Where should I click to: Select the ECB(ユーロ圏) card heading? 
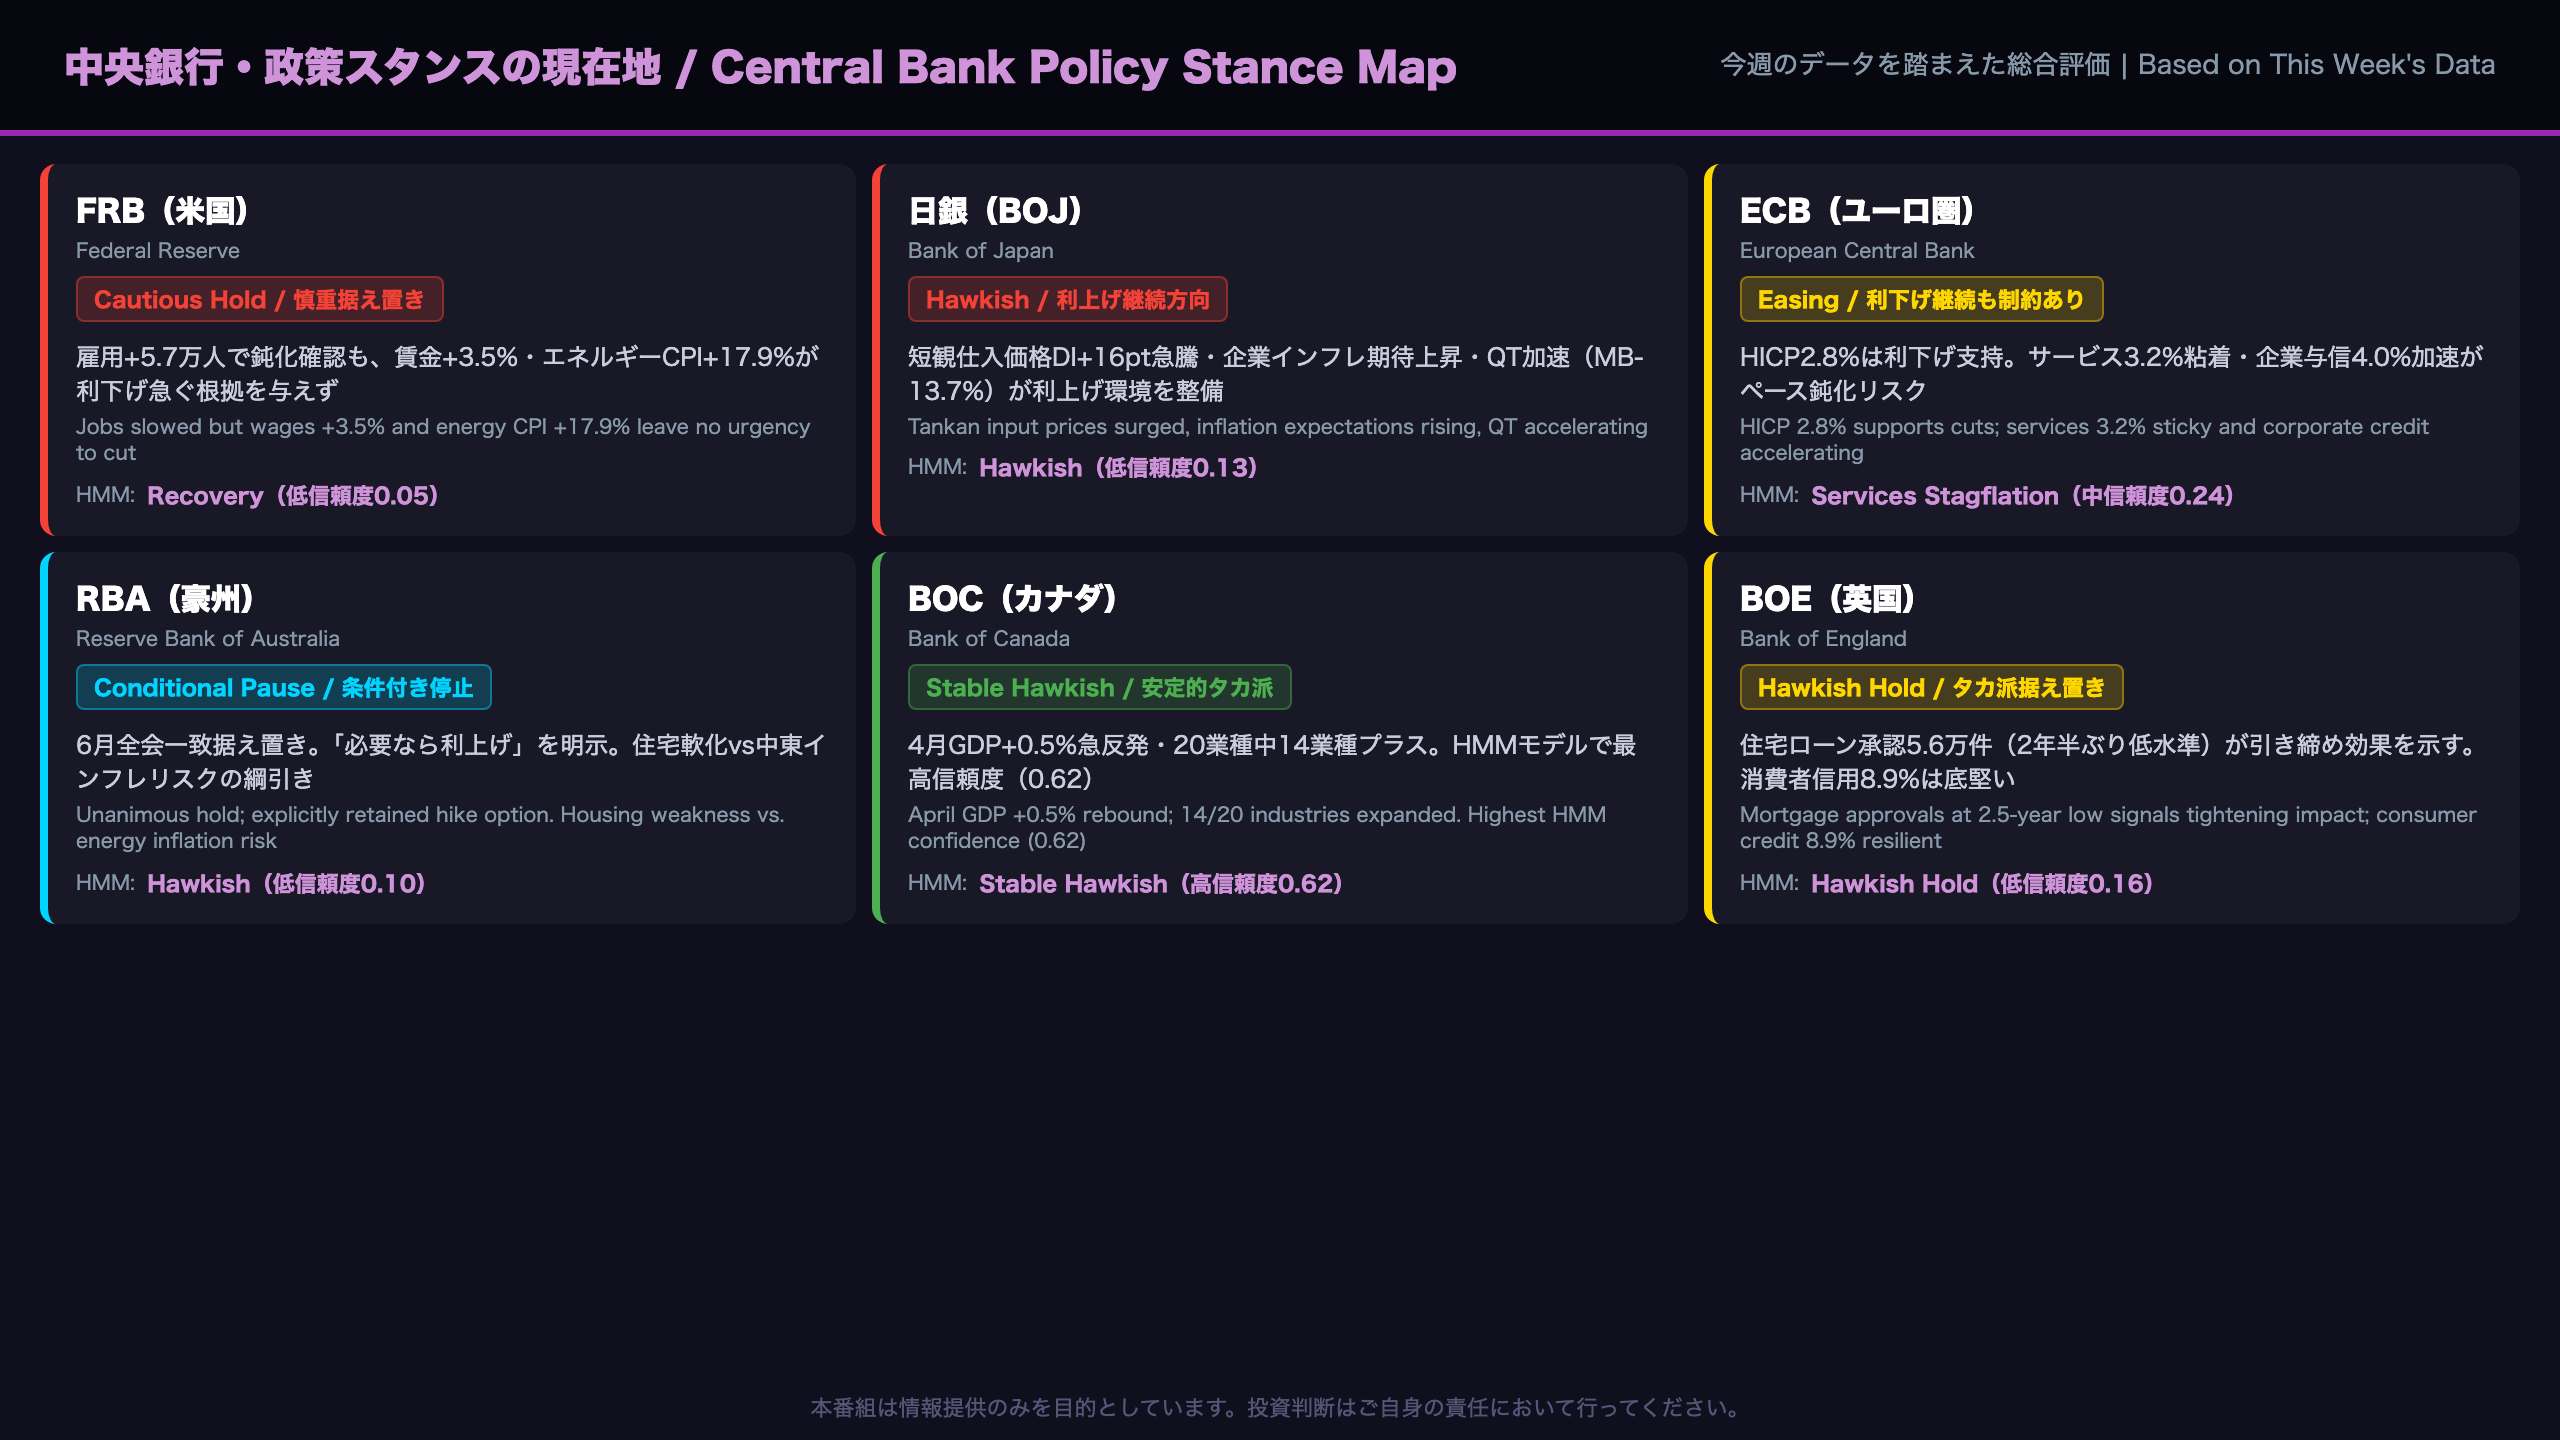point(1858,211)
